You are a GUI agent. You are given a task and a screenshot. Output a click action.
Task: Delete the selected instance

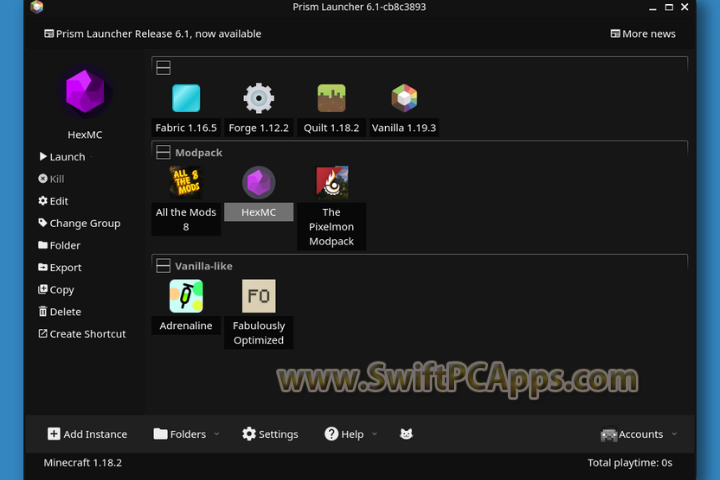pos(60,311)
